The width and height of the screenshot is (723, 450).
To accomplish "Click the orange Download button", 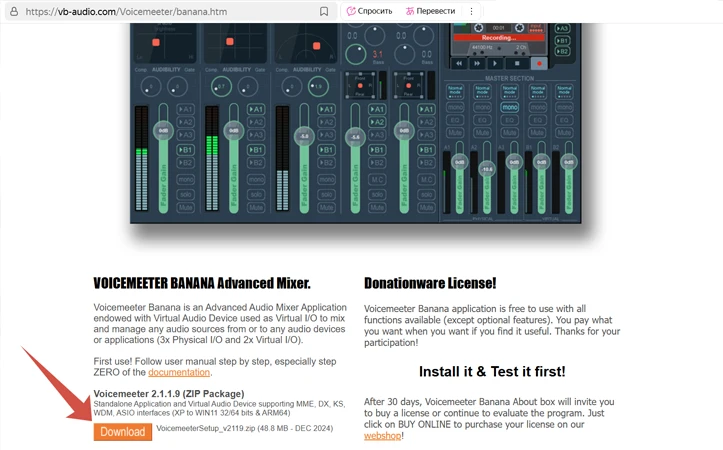I will [123, 432].
